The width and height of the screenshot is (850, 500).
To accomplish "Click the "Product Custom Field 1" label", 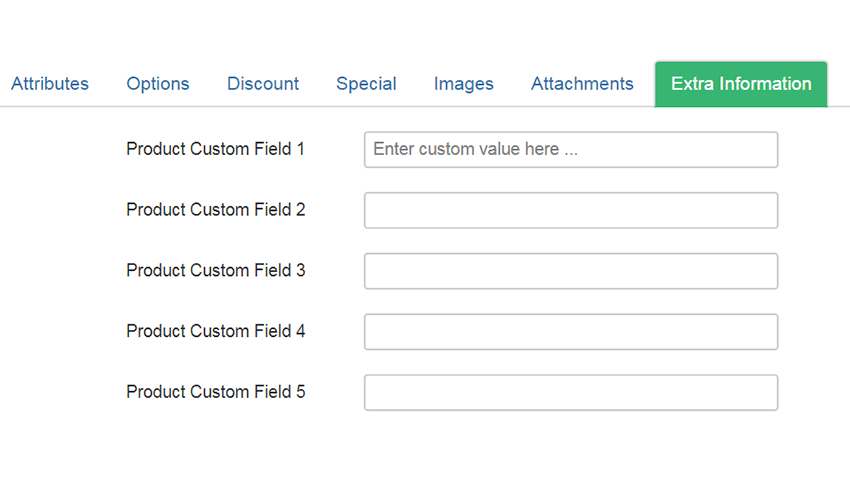I will (x=215, y=149).
